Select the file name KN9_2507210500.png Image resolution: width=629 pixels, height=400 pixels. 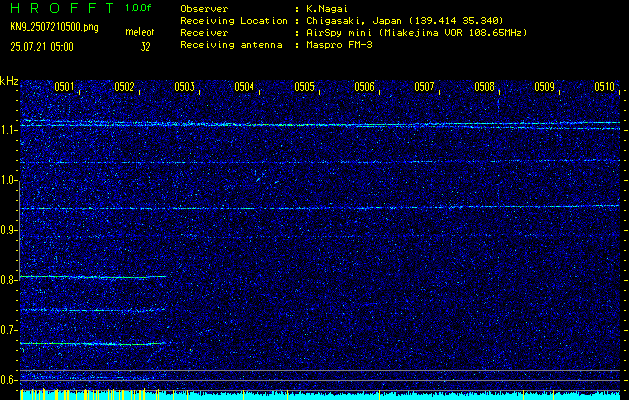coord(54,28)
